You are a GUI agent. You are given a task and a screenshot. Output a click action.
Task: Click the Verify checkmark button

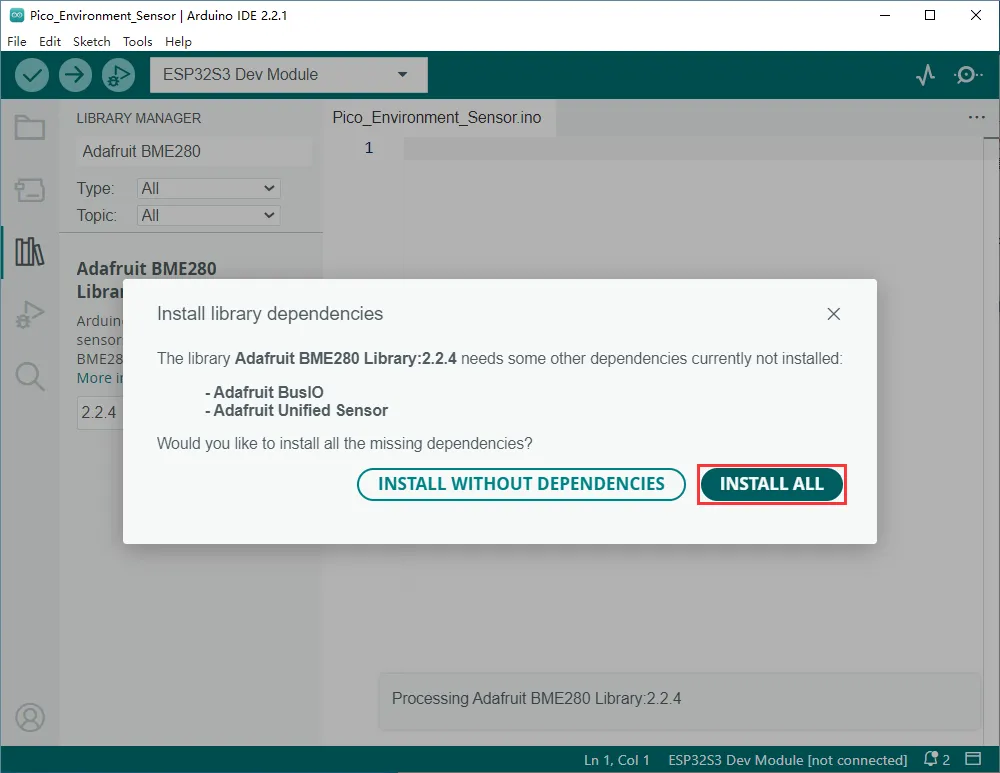pyautogui.click(x=32, y=75)
